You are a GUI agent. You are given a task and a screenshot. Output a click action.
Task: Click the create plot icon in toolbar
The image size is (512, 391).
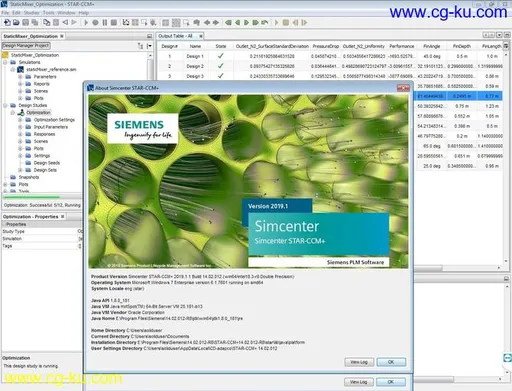pyautogui.click(x=126, y=22)
